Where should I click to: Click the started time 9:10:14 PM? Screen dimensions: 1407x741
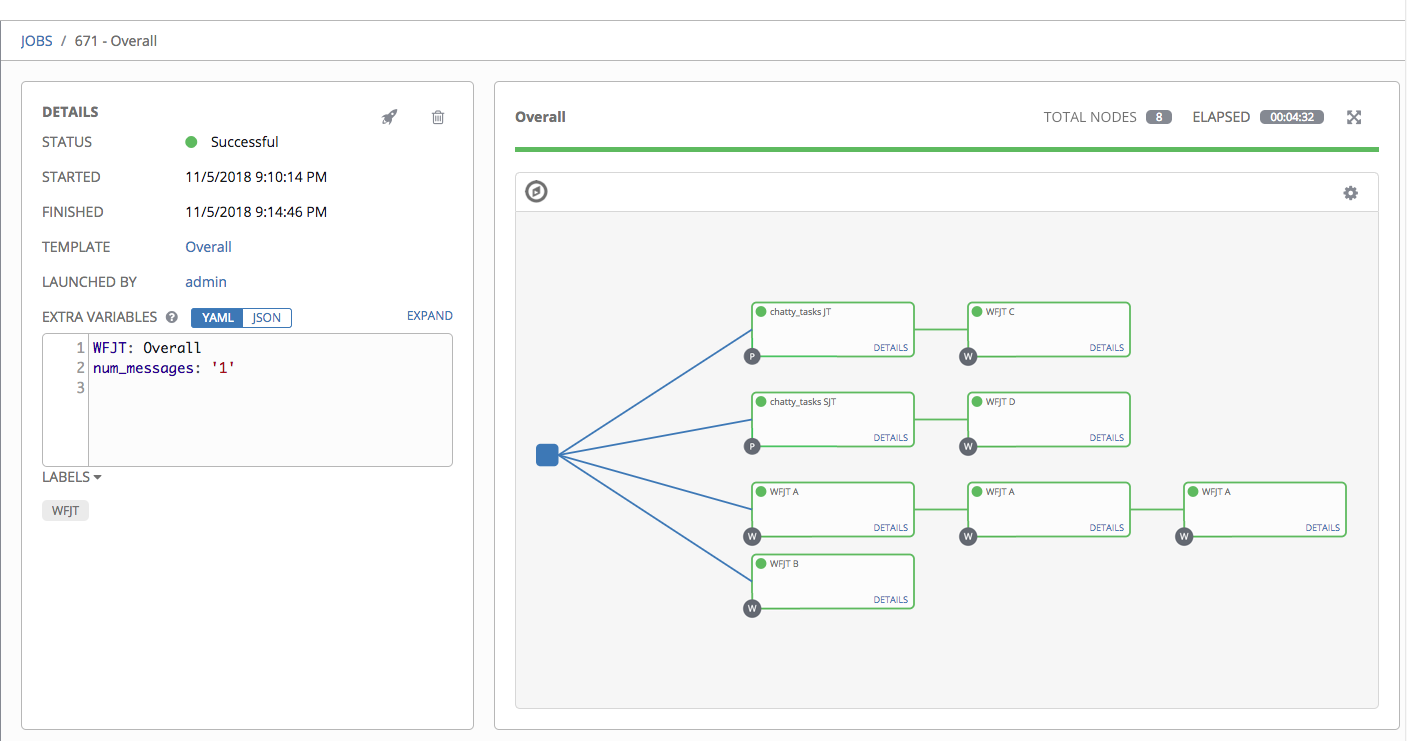click(x=256, y=177)
